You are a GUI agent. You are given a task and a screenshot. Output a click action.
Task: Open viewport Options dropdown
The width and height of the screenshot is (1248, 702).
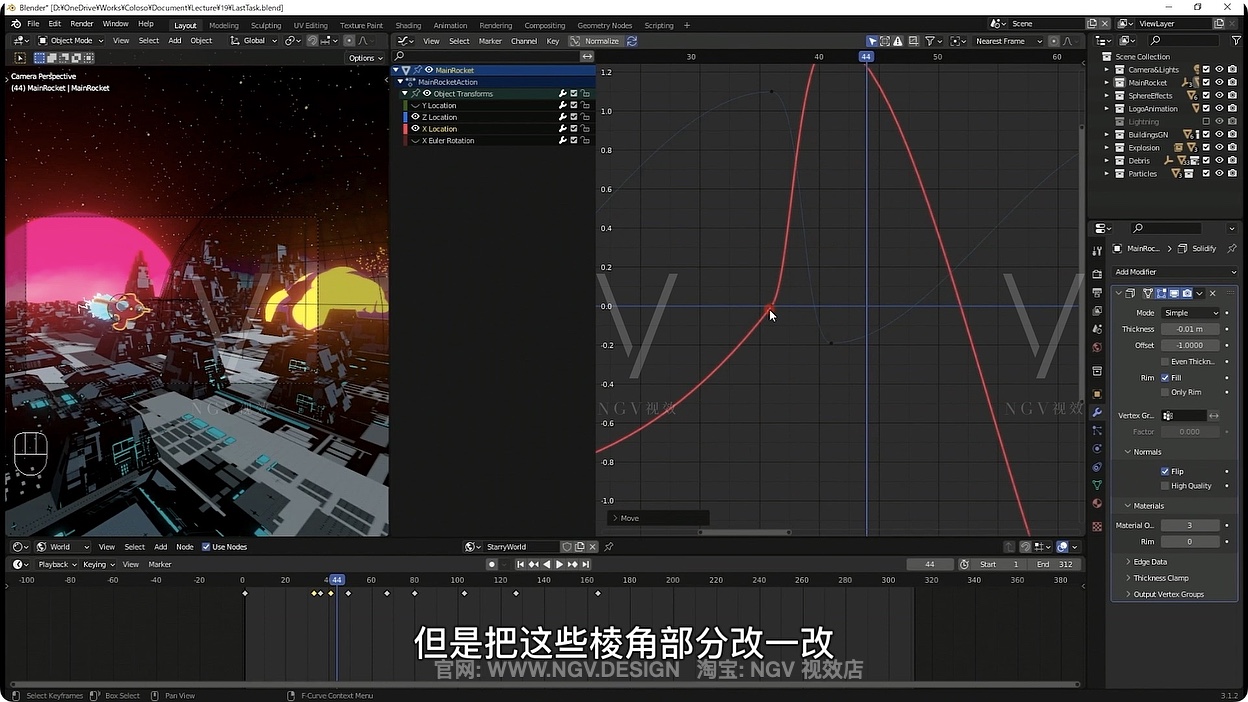click(365, 58)
